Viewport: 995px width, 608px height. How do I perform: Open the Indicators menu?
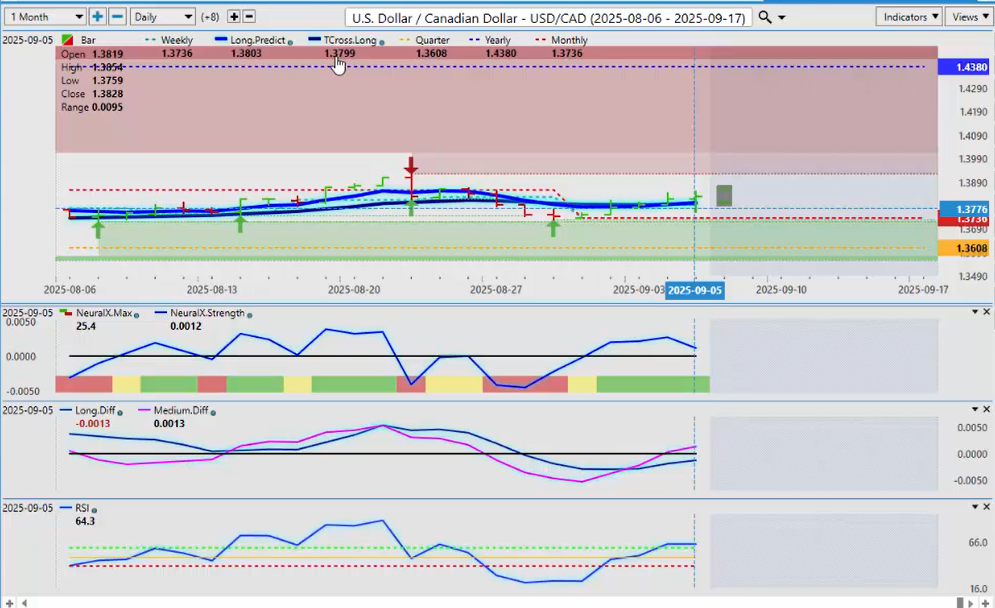pos(908,17)
